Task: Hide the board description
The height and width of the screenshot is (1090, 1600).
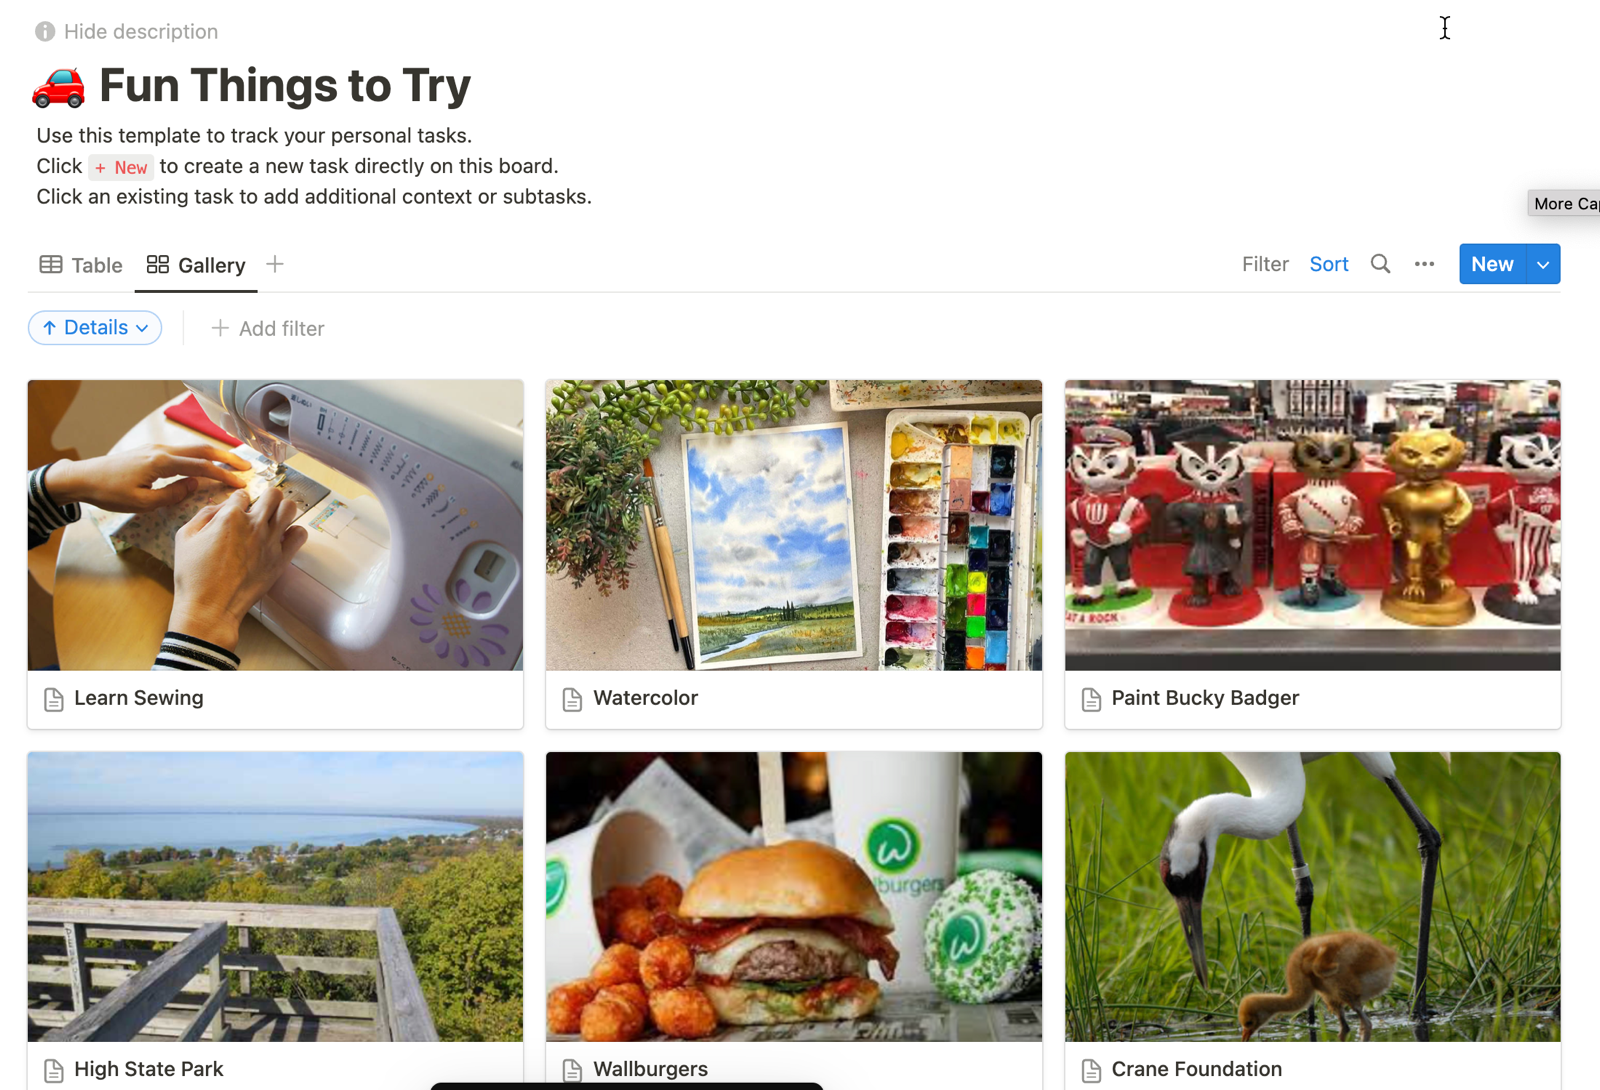Action: point(140,31)
